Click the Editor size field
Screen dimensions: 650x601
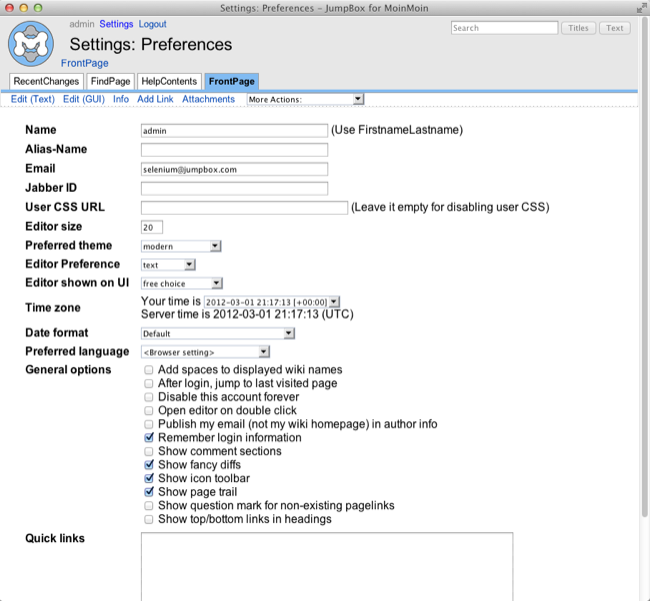pyautogui.click(x=152, y=227)
